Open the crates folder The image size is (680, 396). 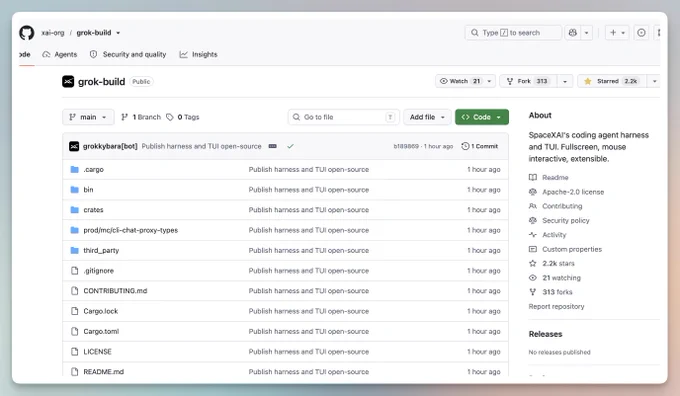pyautogui.click(x=93, y=210)
